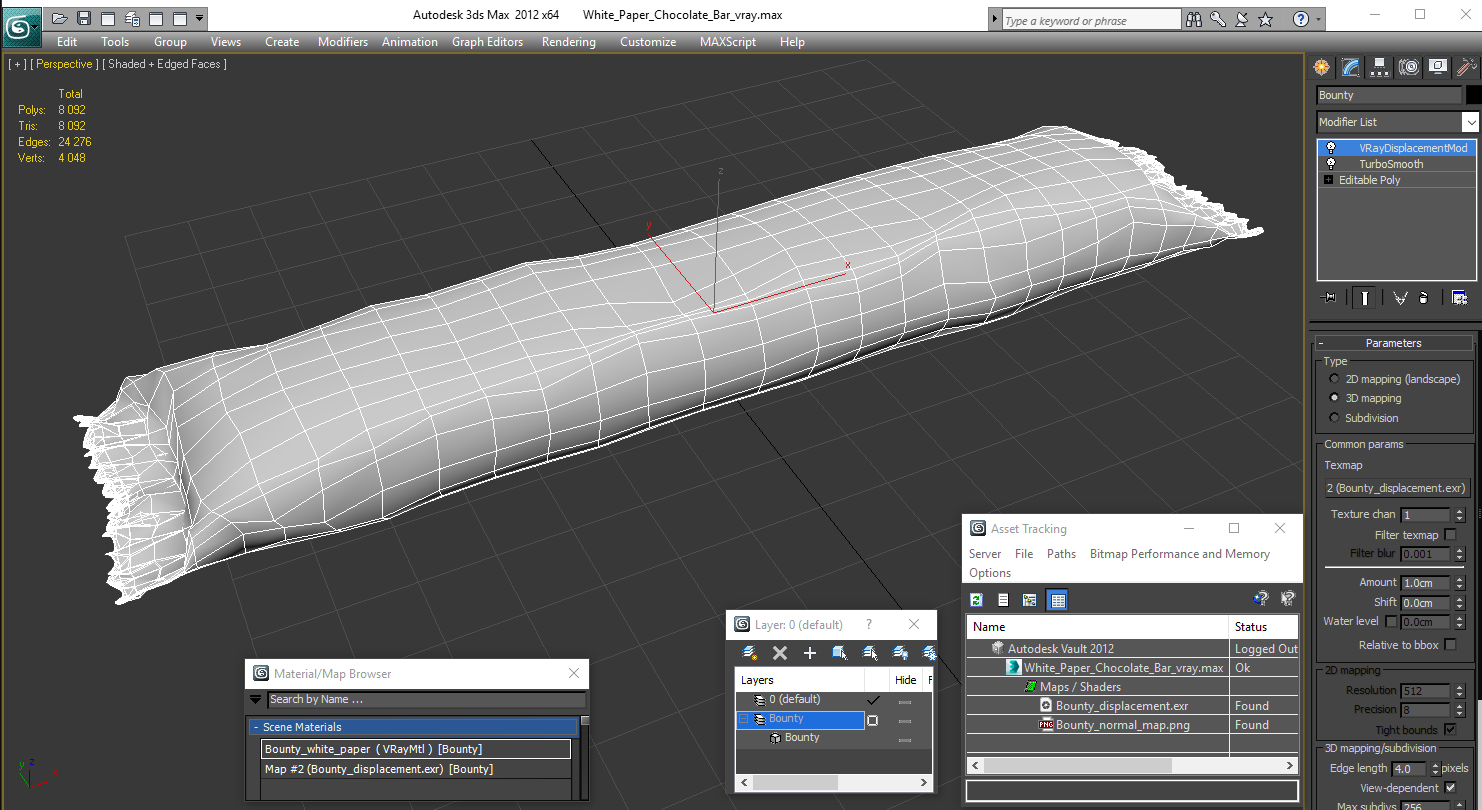Open the Motion command panel tab
Screen dimensions: 1482x810
1409,67
